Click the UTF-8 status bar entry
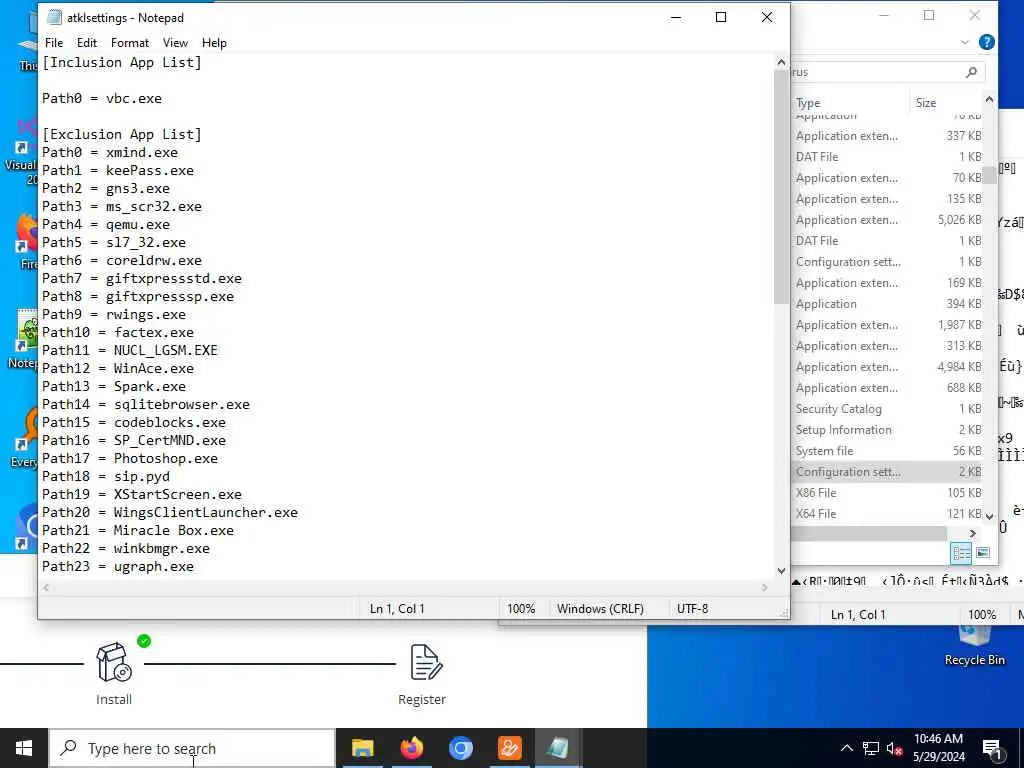 692,609
